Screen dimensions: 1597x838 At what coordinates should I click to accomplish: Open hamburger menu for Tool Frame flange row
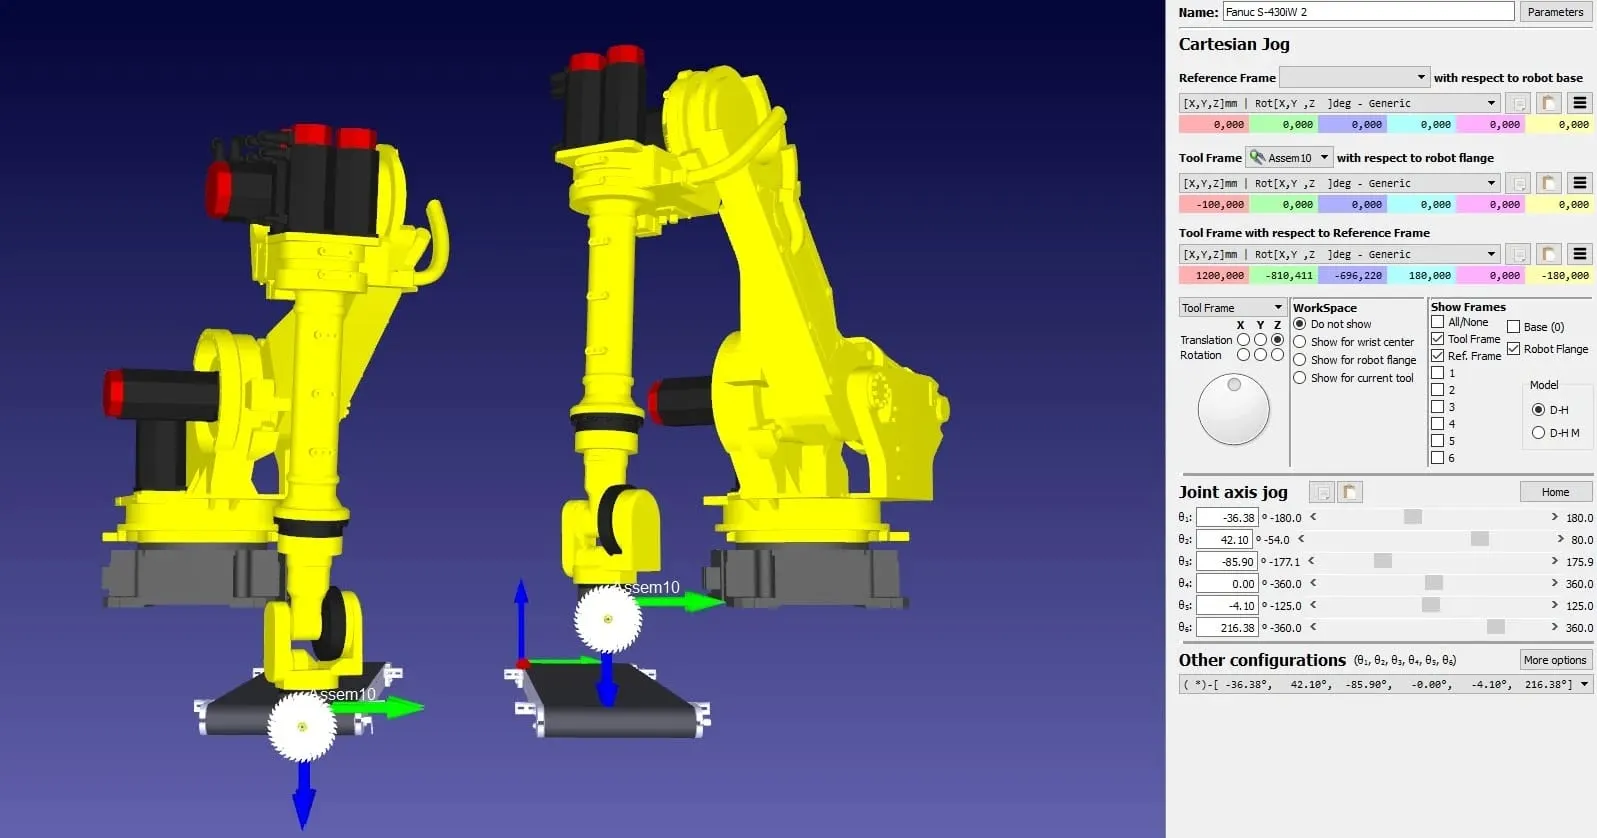point(1580,183)
